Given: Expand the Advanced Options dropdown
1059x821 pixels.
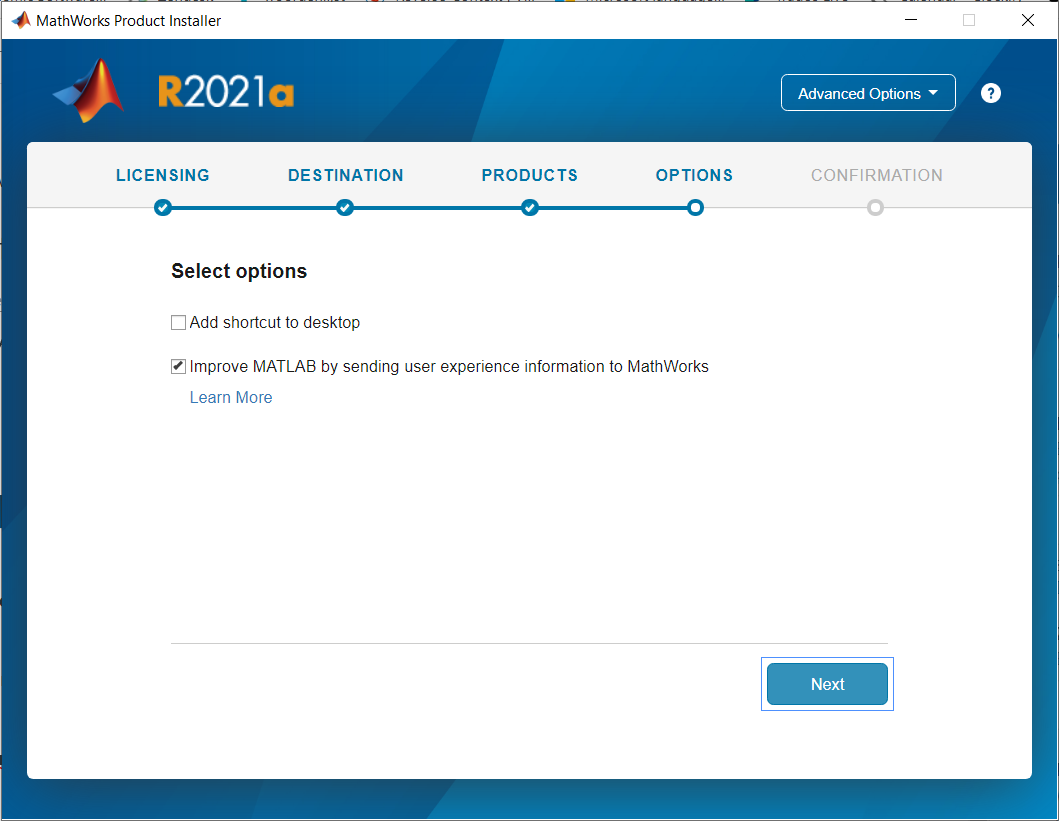Looking at the screenshot, I should [x=868, y=93].
